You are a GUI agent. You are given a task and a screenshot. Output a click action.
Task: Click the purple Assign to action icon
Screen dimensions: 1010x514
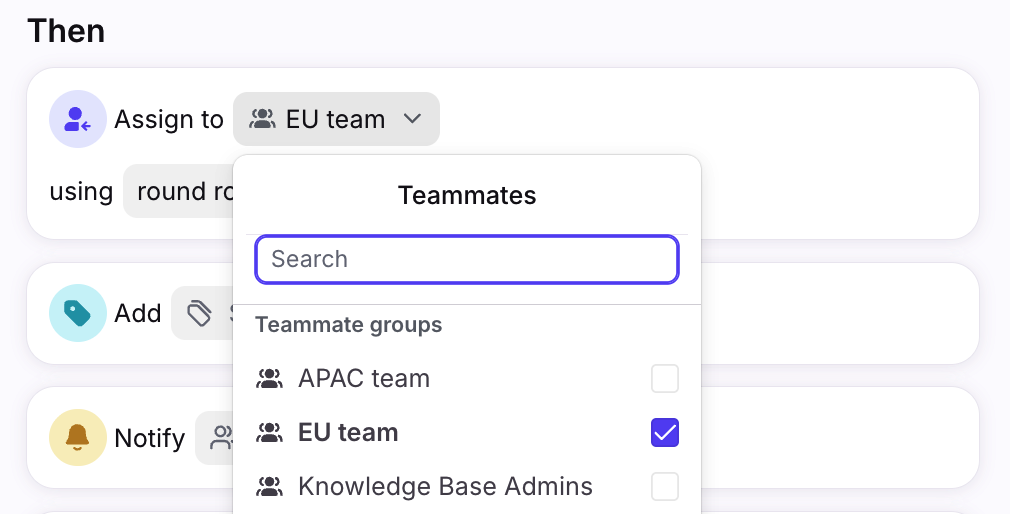tap(77, 119)
